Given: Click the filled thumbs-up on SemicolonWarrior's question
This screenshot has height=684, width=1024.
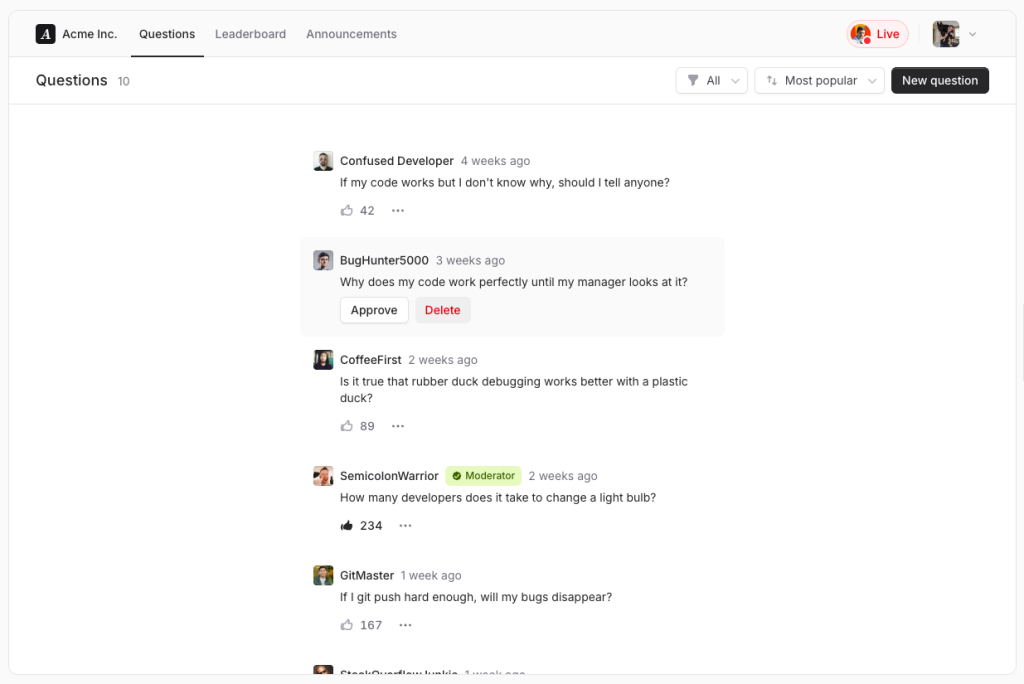Looking at the screenshot, I should click(x=347, y=525).
